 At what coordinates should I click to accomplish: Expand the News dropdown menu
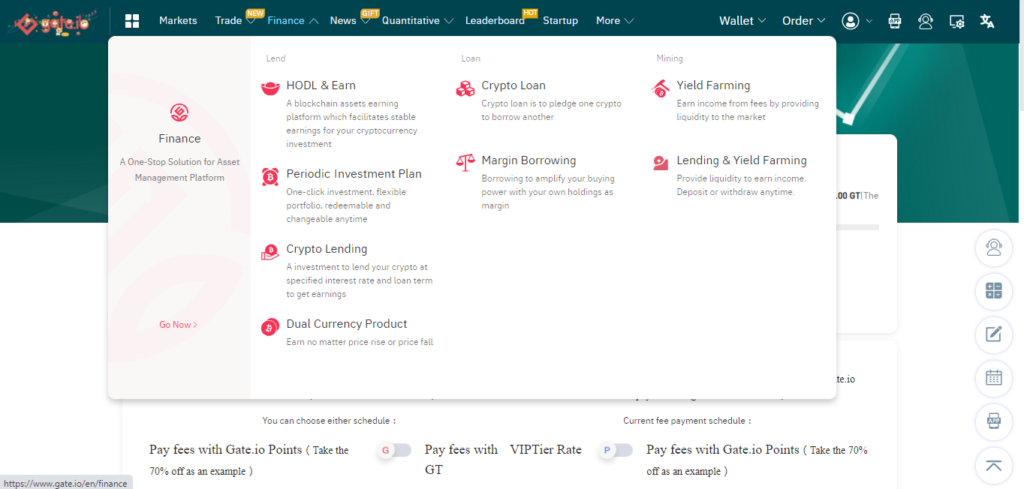365,22
